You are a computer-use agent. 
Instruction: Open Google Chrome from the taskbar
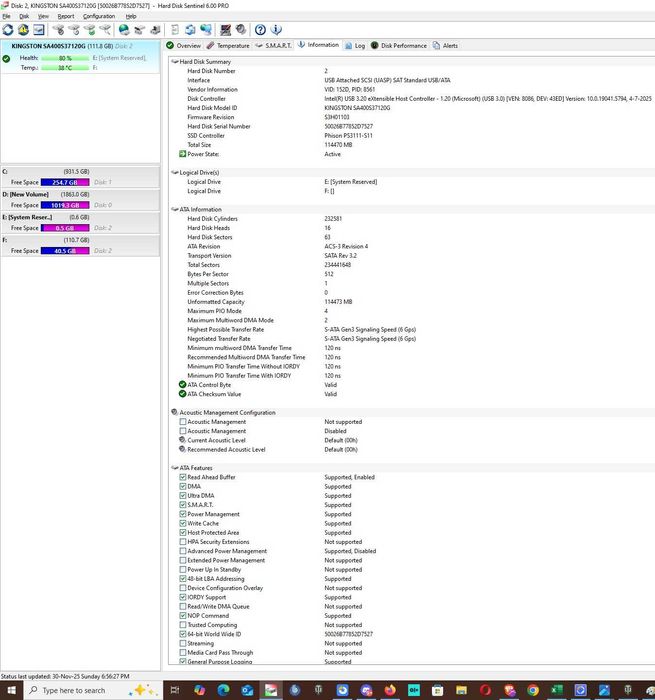point(533,690)
